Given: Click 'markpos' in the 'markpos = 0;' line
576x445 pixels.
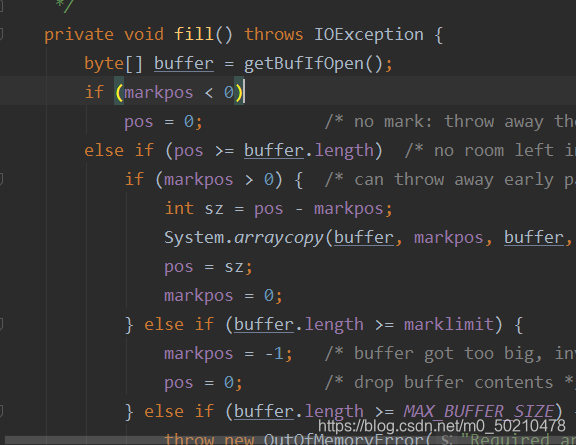Looking at the screenshot, I should (x=198, y=296).
